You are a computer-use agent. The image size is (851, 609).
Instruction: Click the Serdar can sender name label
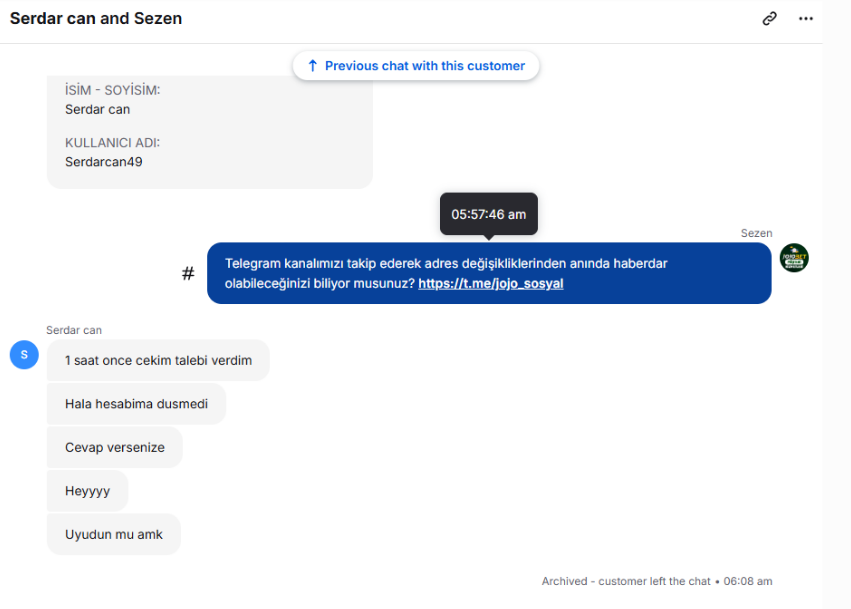[x=74, y=330]
